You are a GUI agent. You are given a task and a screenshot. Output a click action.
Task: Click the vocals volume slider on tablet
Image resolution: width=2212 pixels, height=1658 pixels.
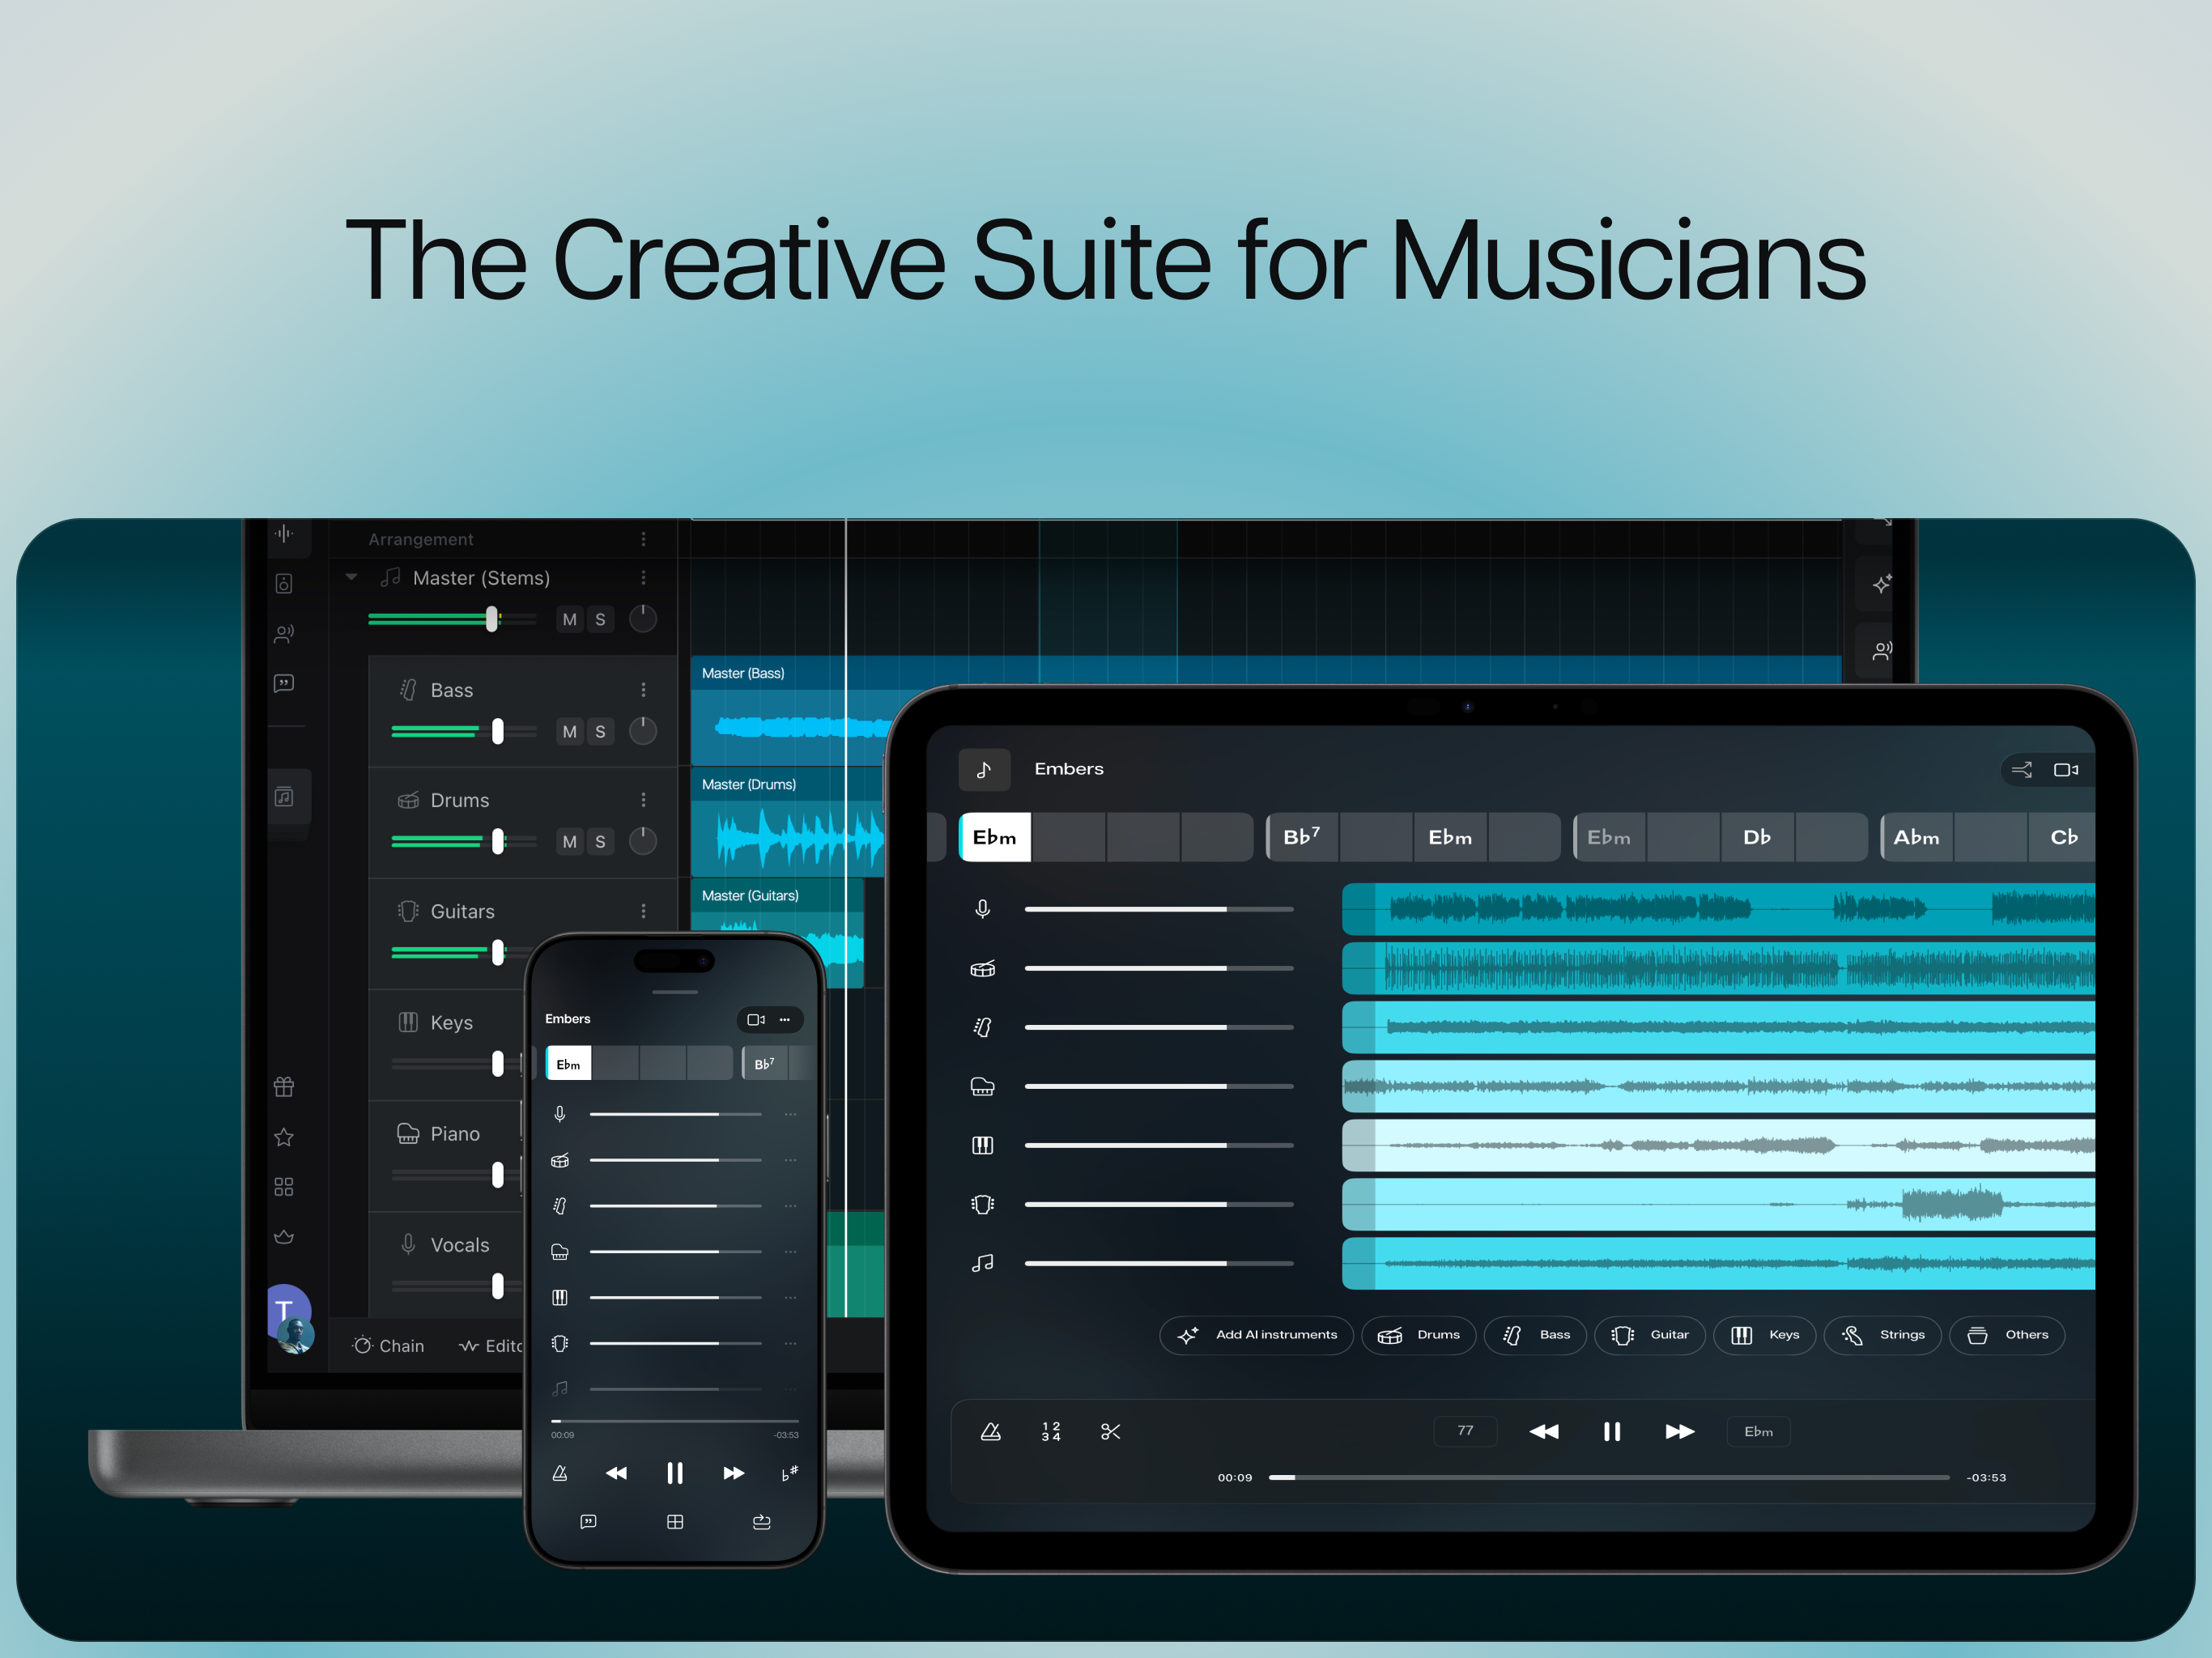click(1159, 909)
